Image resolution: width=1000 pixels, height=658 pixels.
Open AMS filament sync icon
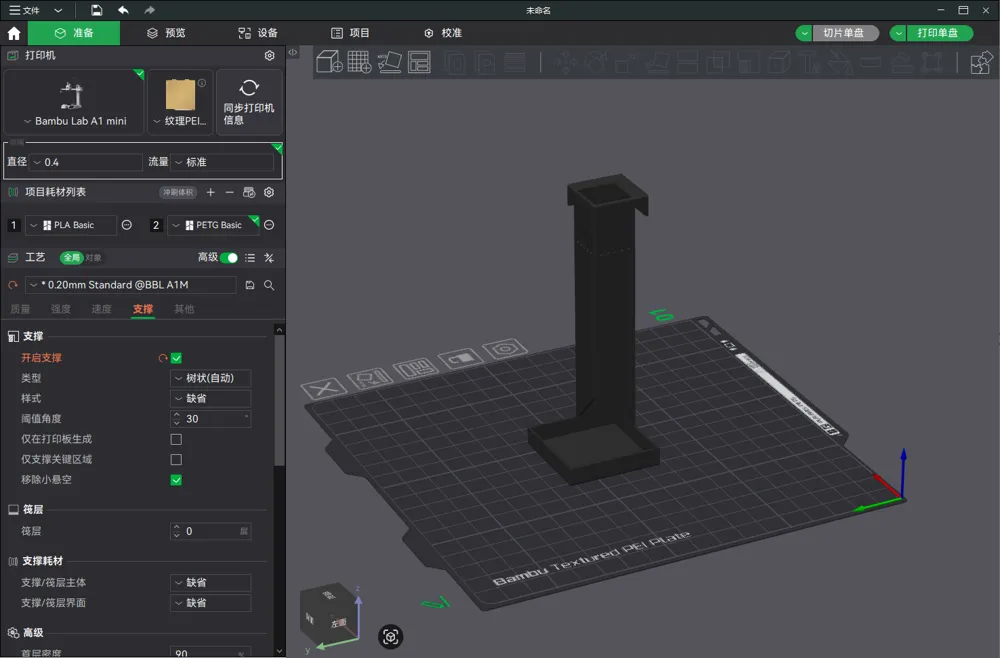click(x=249, y=192)
